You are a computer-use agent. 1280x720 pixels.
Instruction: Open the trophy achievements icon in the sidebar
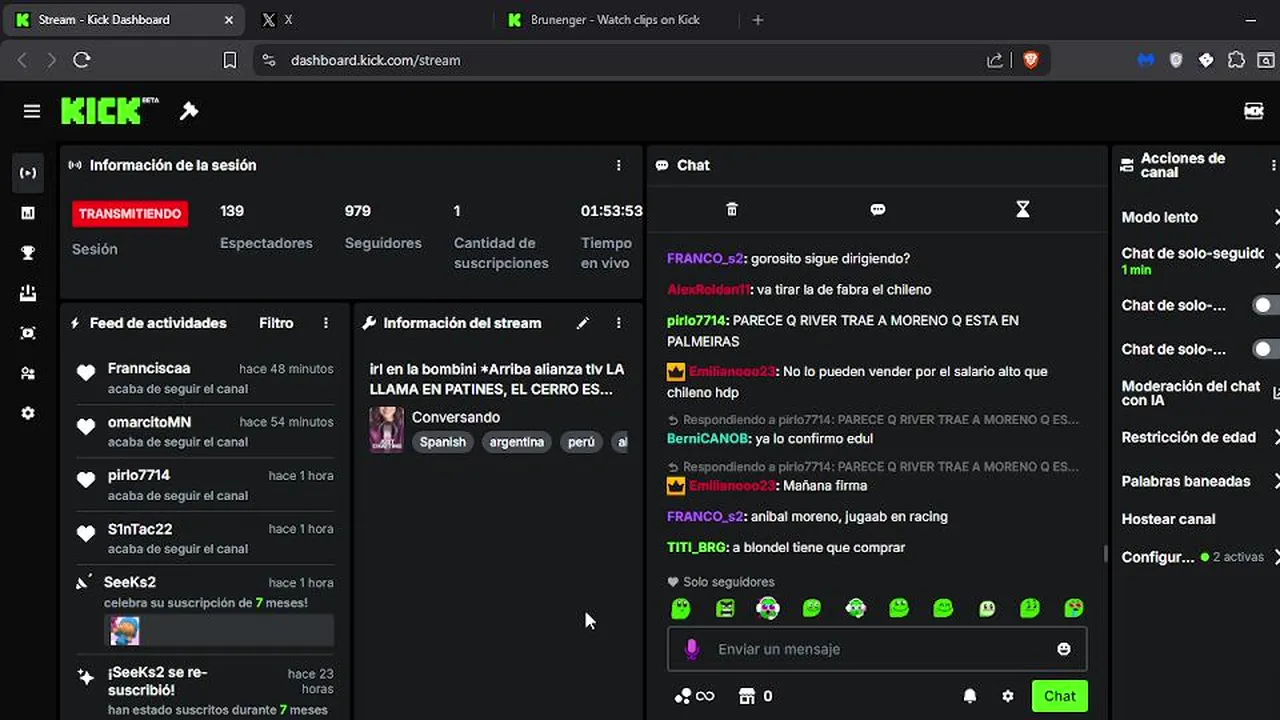(x=28, y=253)
